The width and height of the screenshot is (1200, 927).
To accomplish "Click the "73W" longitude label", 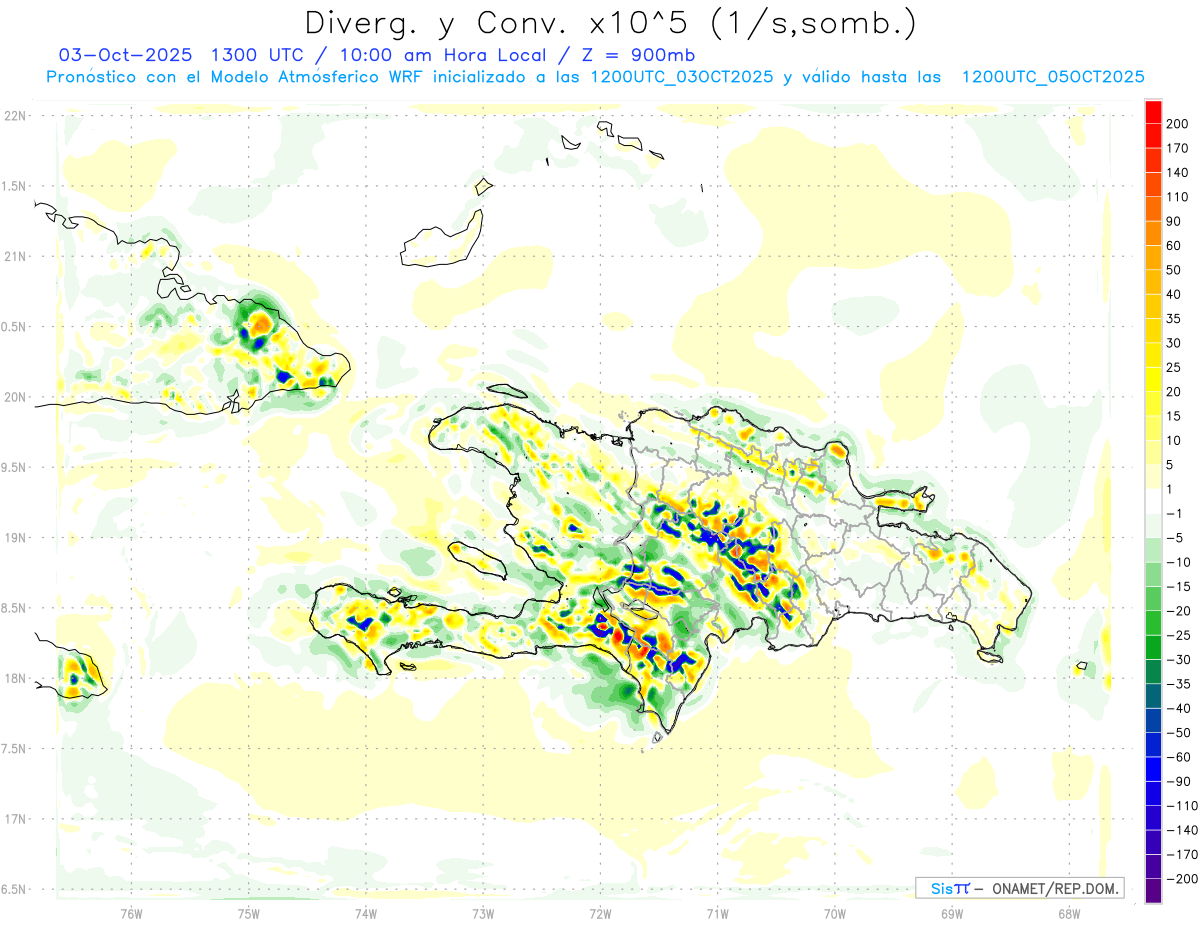I will [x=483, y=913].
